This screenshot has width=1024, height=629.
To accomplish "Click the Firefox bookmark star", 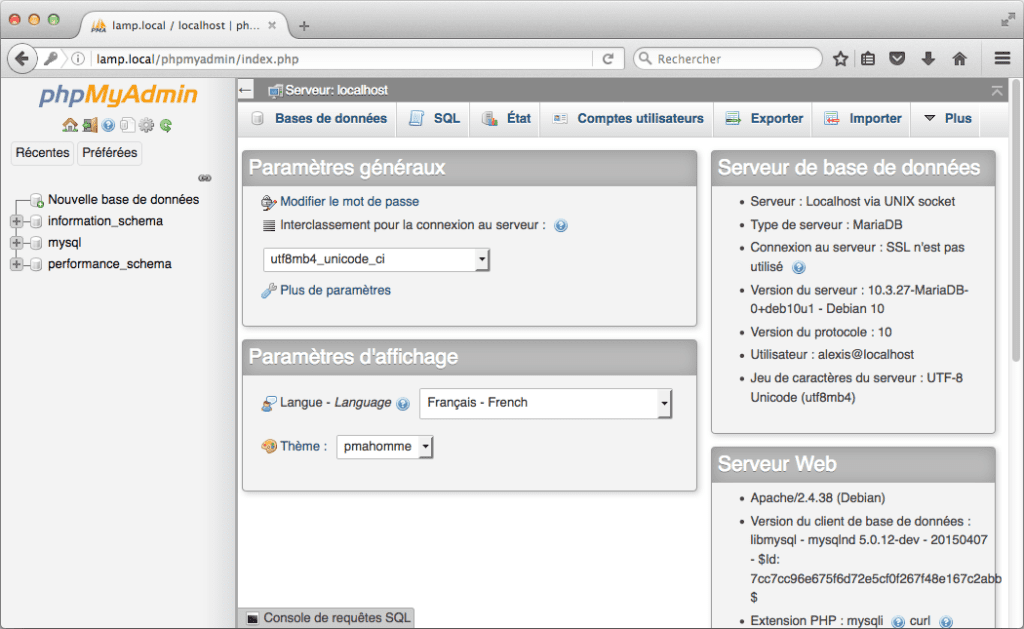I will (840, 59).
